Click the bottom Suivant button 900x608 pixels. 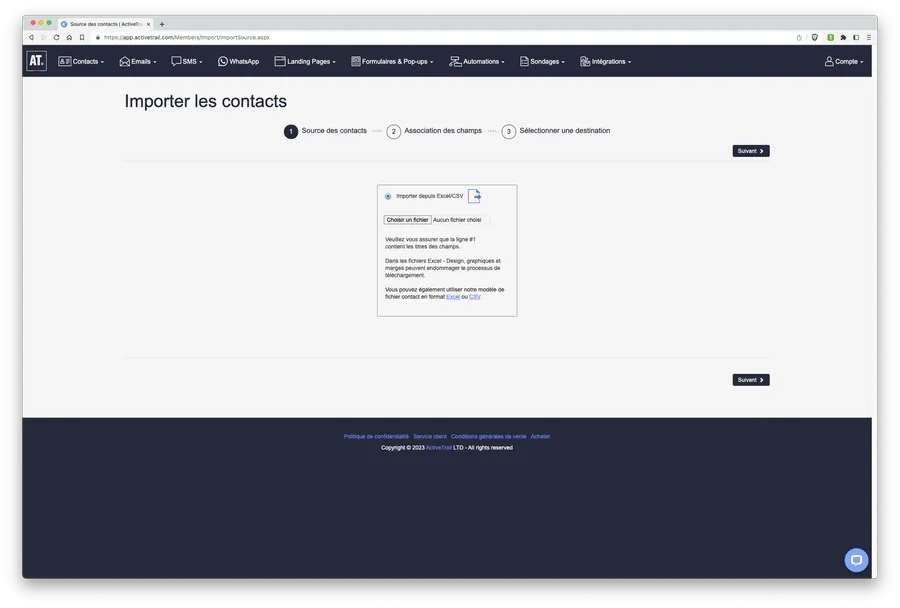751,380
